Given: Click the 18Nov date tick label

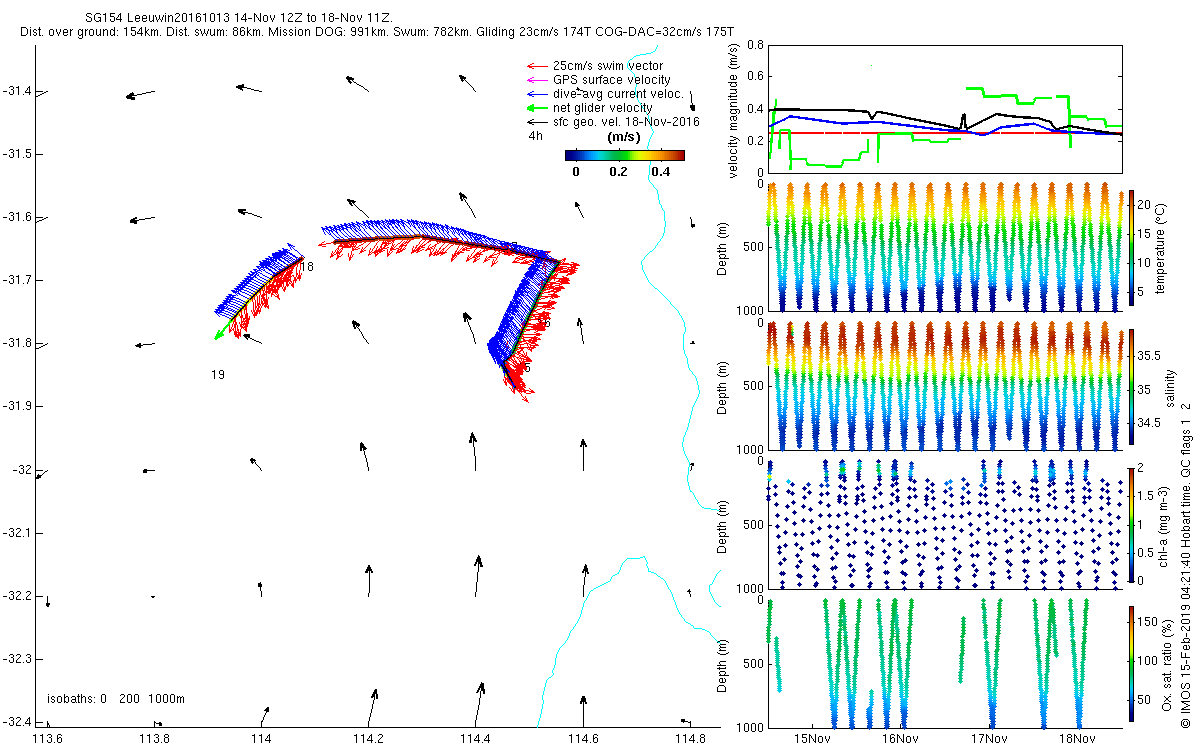Looking at the screenshot, I should pyautogui.click(x=1076, y=739).
